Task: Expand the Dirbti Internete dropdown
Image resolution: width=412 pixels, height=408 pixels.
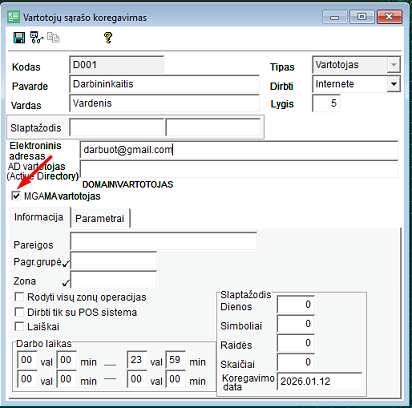Action: pyautogui.click(x=394, y=84)
